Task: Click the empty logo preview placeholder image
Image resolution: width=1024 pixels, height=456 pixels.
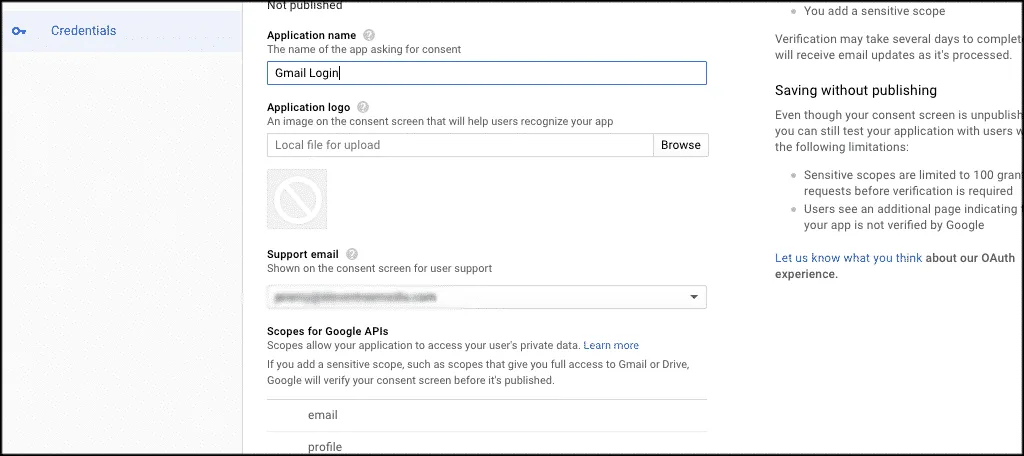Action: click(297, 199)
